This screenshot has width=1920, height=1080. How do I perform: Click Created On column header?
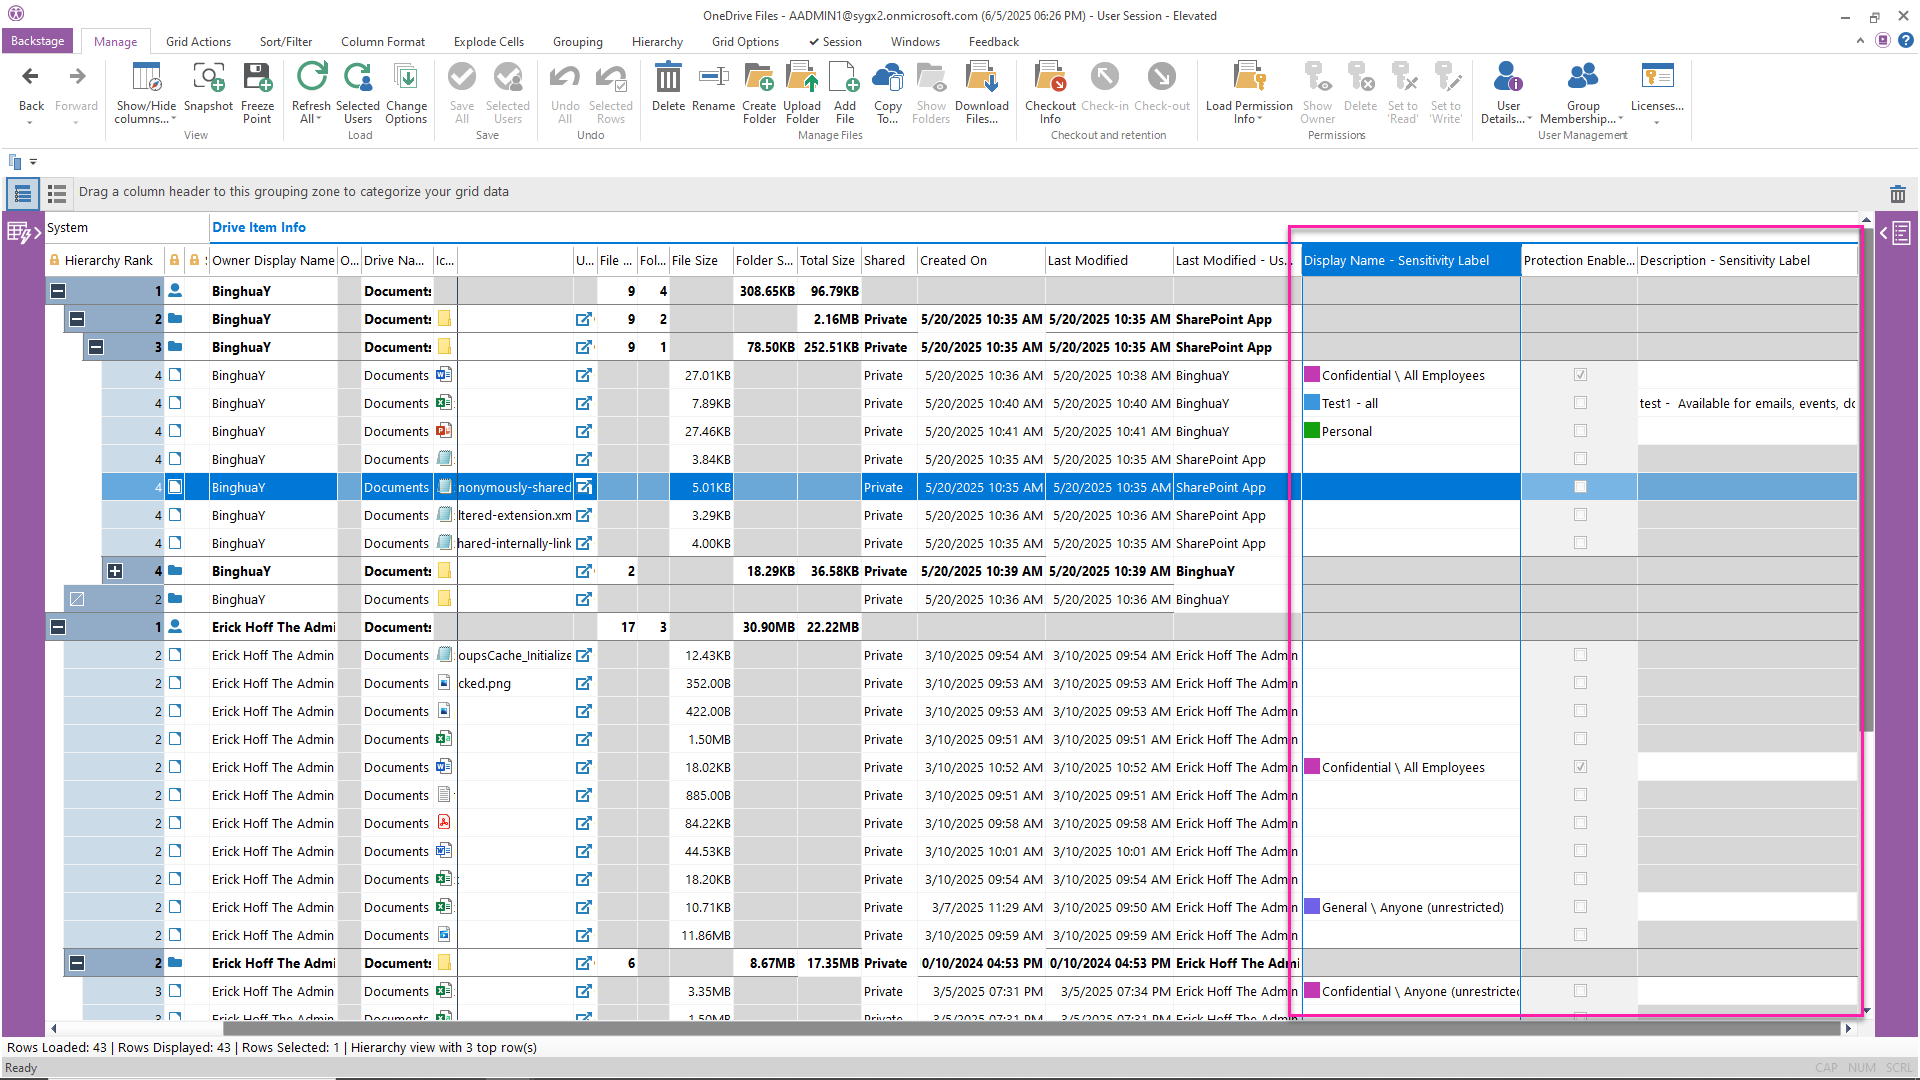pyautogui.click(x=980, y=261)
